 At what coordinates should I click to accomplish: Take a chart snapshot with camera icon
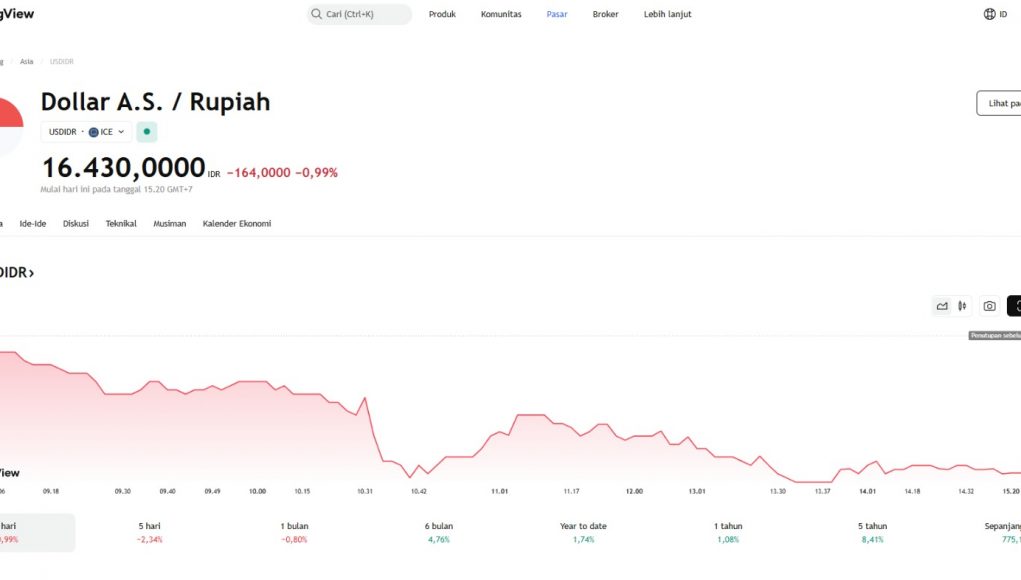(989, 306)
